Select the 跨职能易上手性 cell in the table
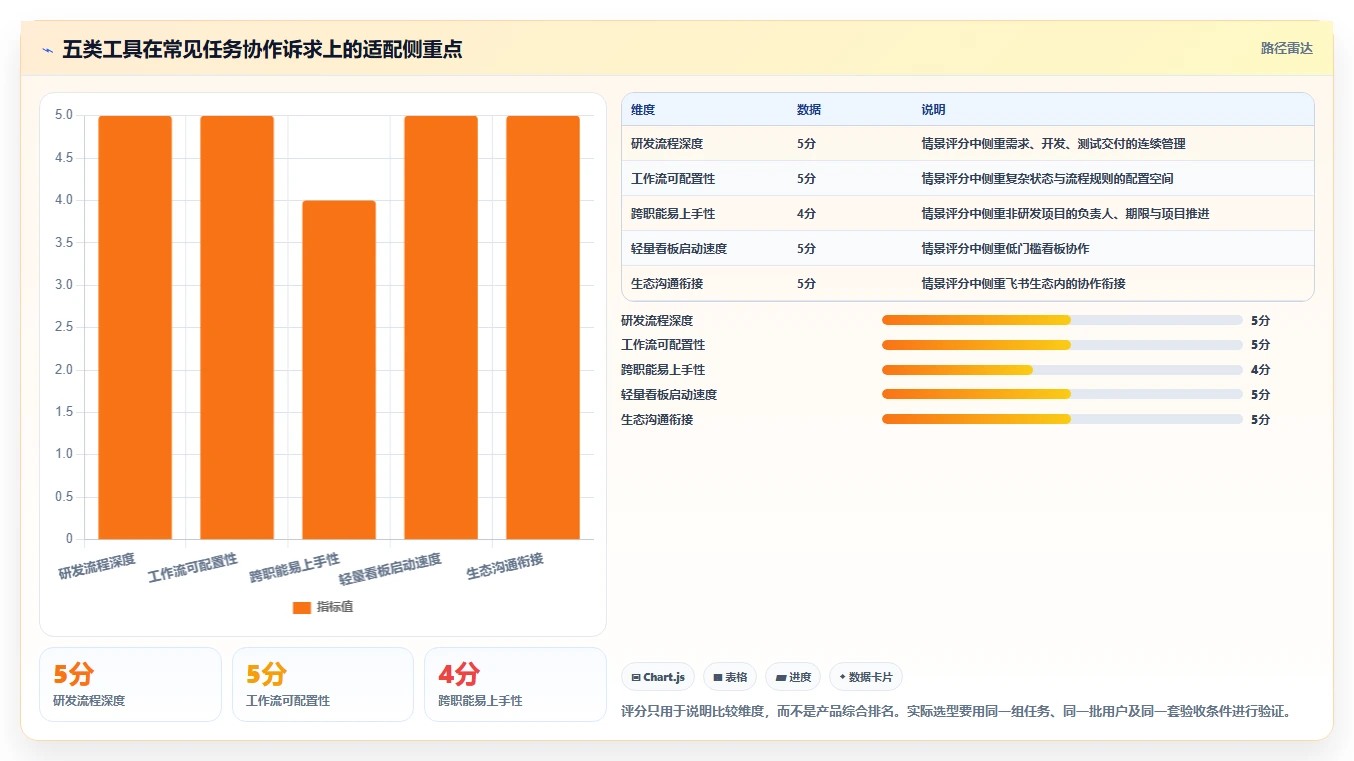This screenshot has height=761, width=1354. 673,214
